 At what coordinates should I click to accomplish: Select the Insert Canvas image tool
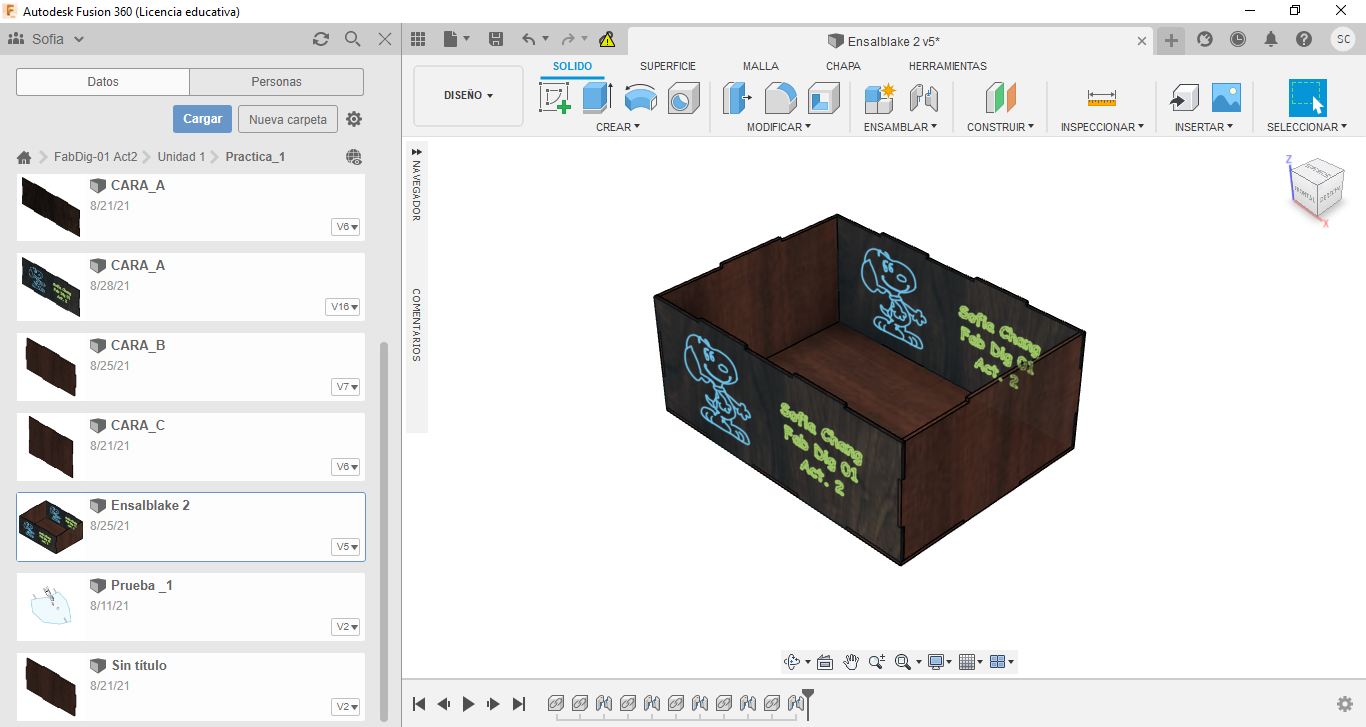1226,98
